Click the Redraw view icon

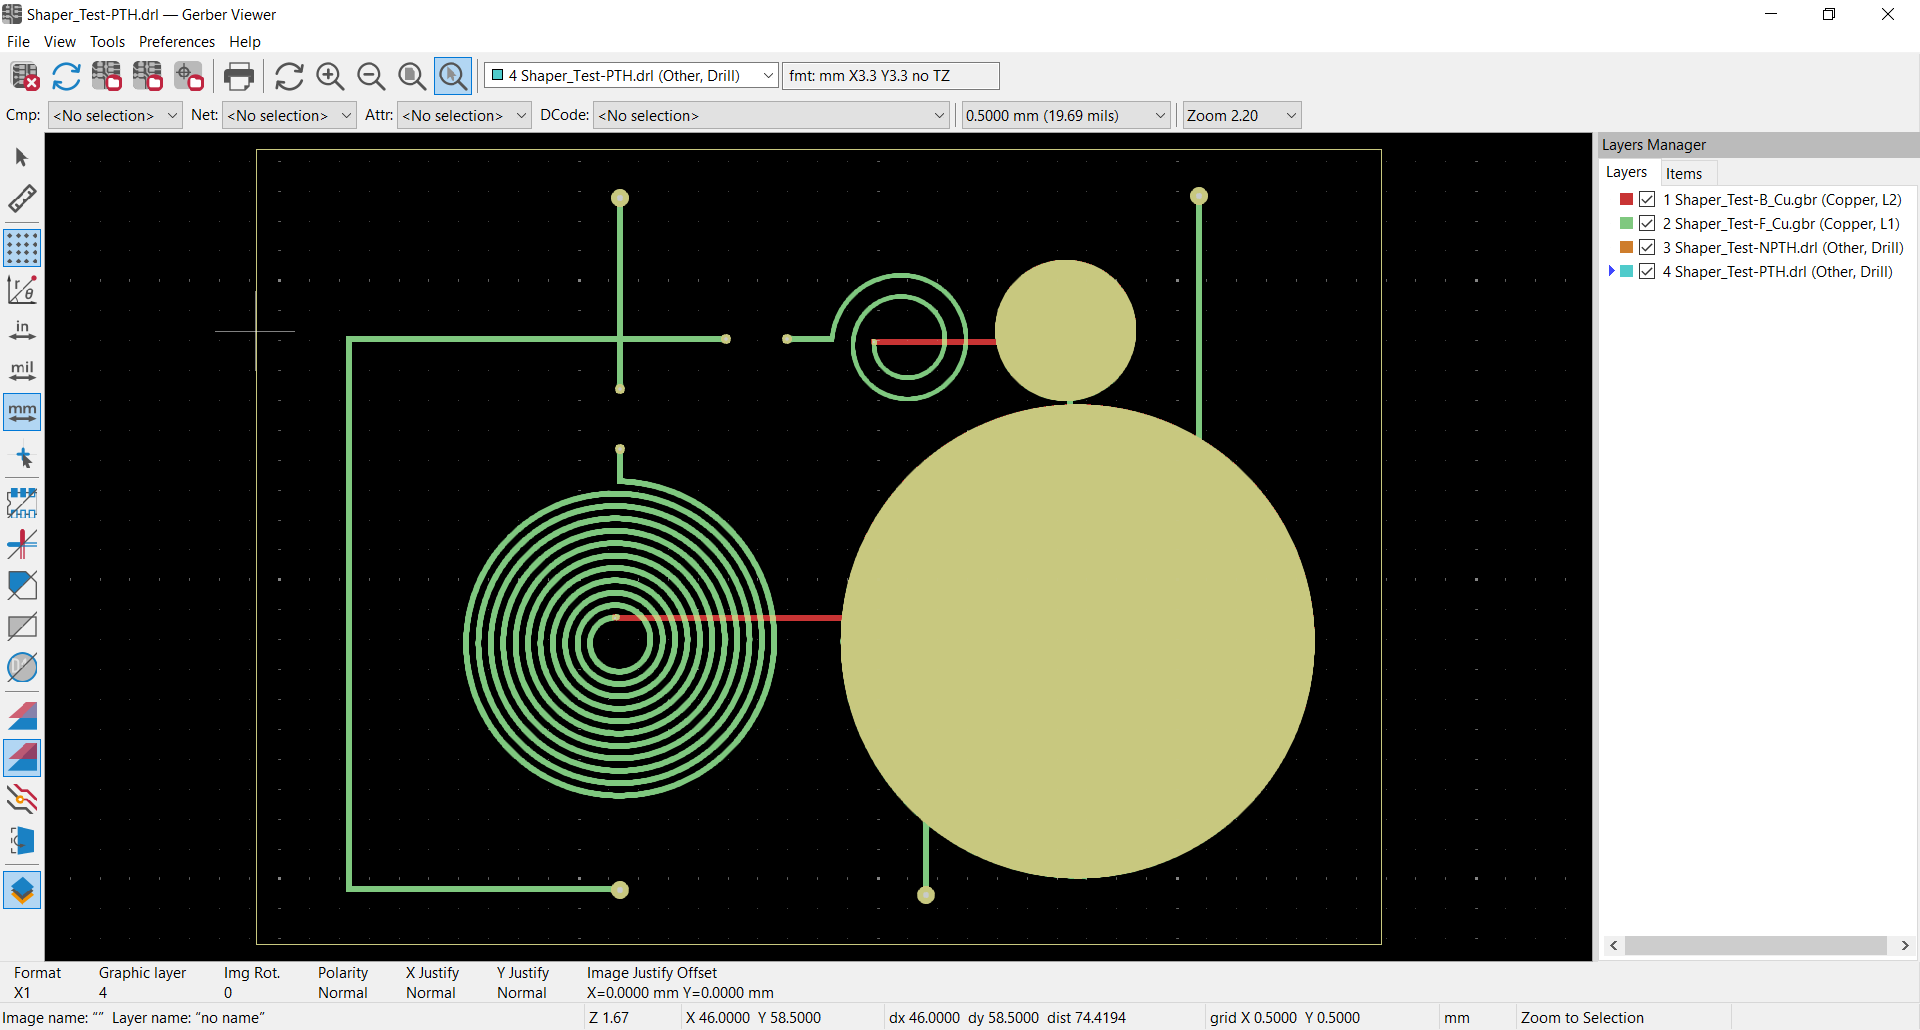click(x=289, y=76)
